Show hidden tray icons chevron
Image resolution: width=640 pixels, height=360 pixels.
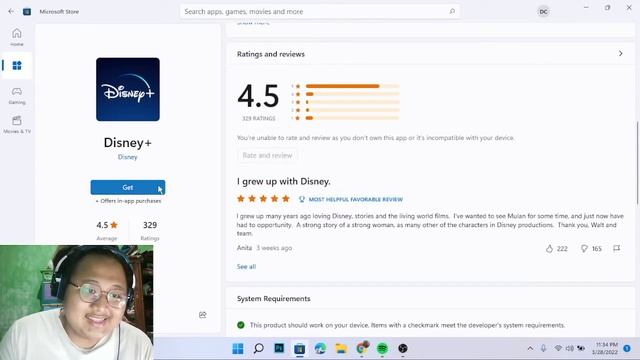click(x=530, y=349)
